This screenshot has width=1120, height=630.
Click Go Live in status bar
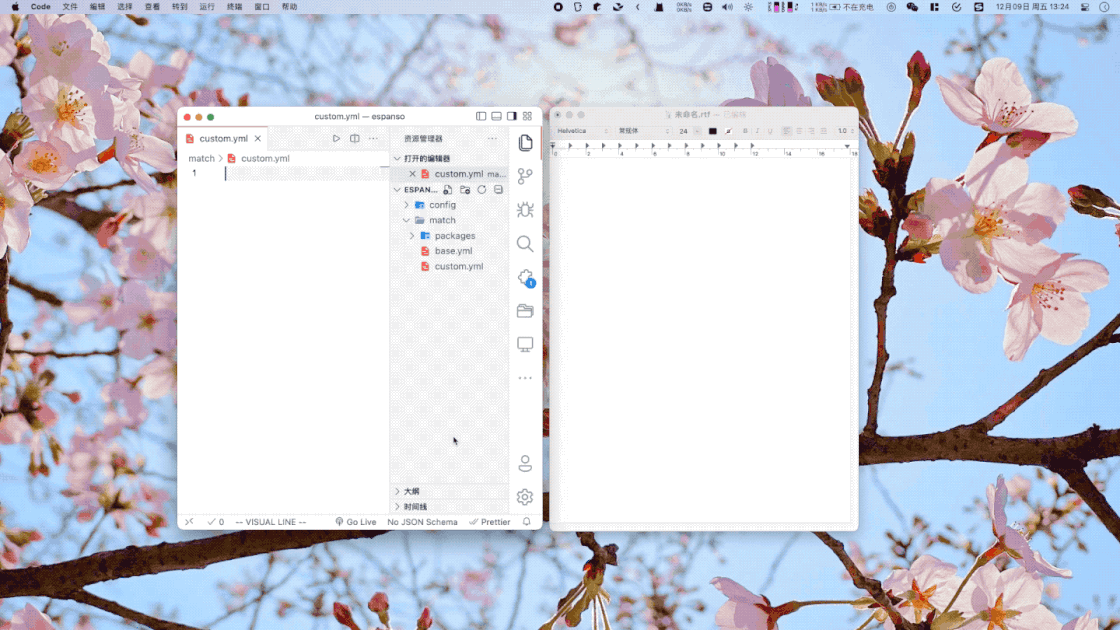pos(356,522)
